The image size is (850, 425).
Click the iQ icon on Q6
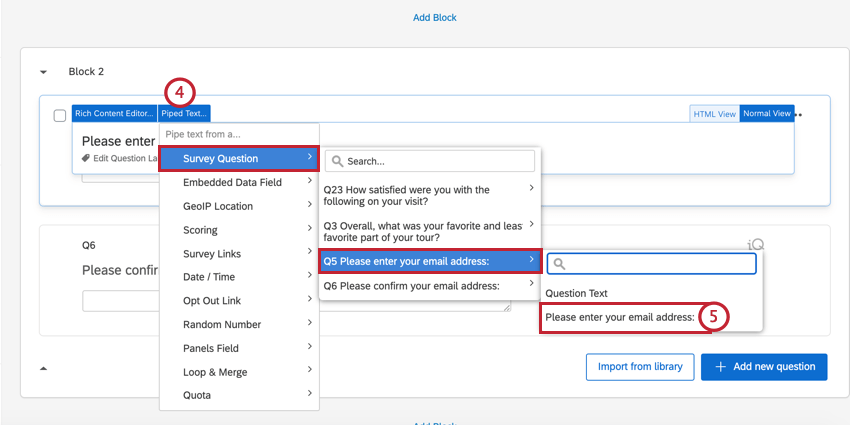[x=755, y=245]
